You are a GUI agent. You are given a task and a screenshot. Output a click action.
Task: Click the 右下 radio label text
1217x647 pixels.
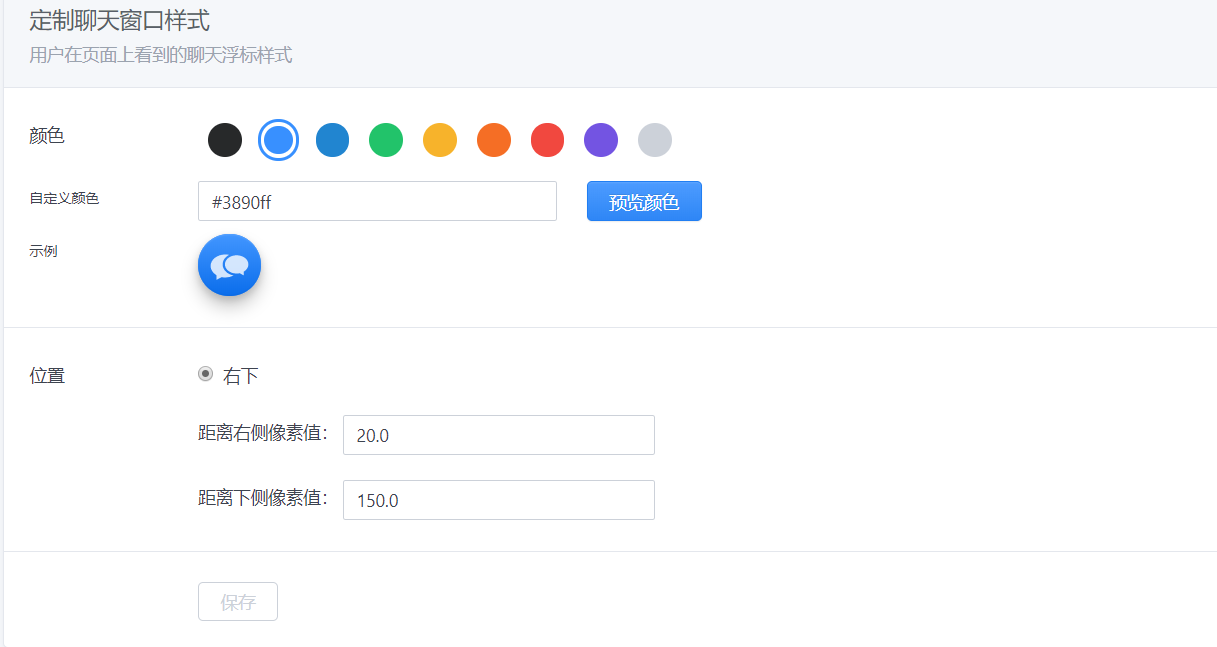[x=241, y=376]
